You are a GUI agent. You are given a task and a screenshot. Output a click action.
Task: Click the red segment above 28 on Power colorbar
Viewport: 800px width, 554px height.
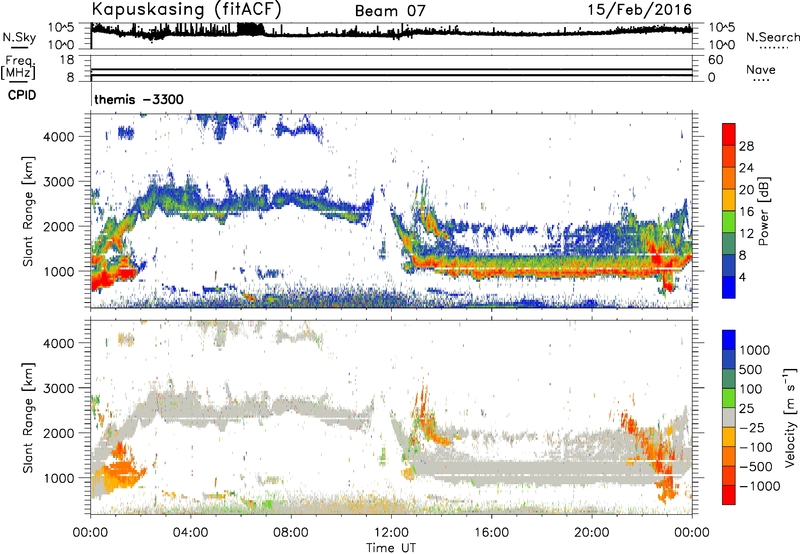click(x=729, y=135)
